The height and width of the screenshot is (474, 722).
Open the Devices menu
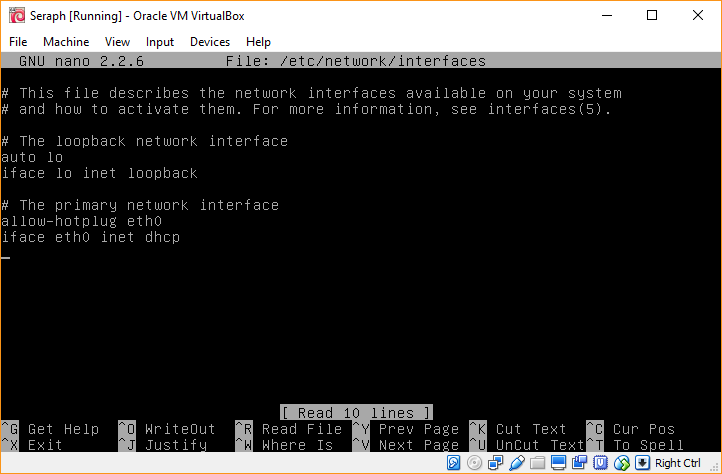(210, 42)
